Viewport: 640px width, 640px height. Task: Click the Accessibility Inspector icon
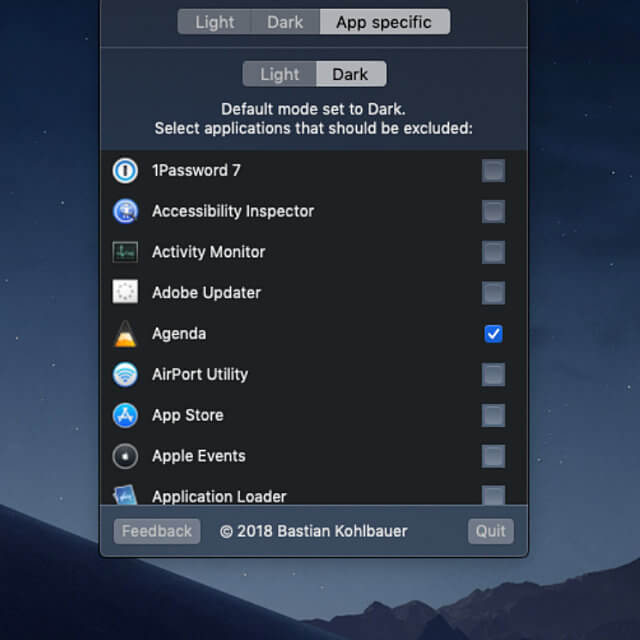[x=125, y=211]
